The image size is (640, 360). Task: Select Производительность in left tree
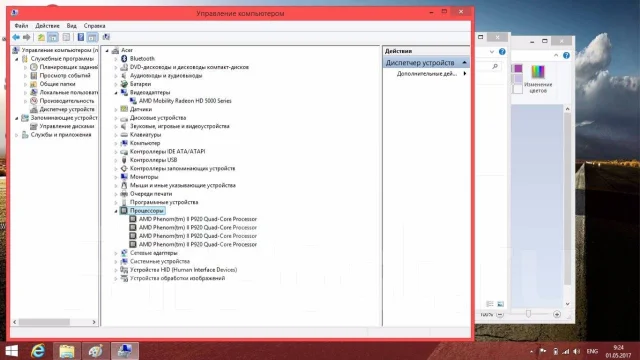[67, 101]
